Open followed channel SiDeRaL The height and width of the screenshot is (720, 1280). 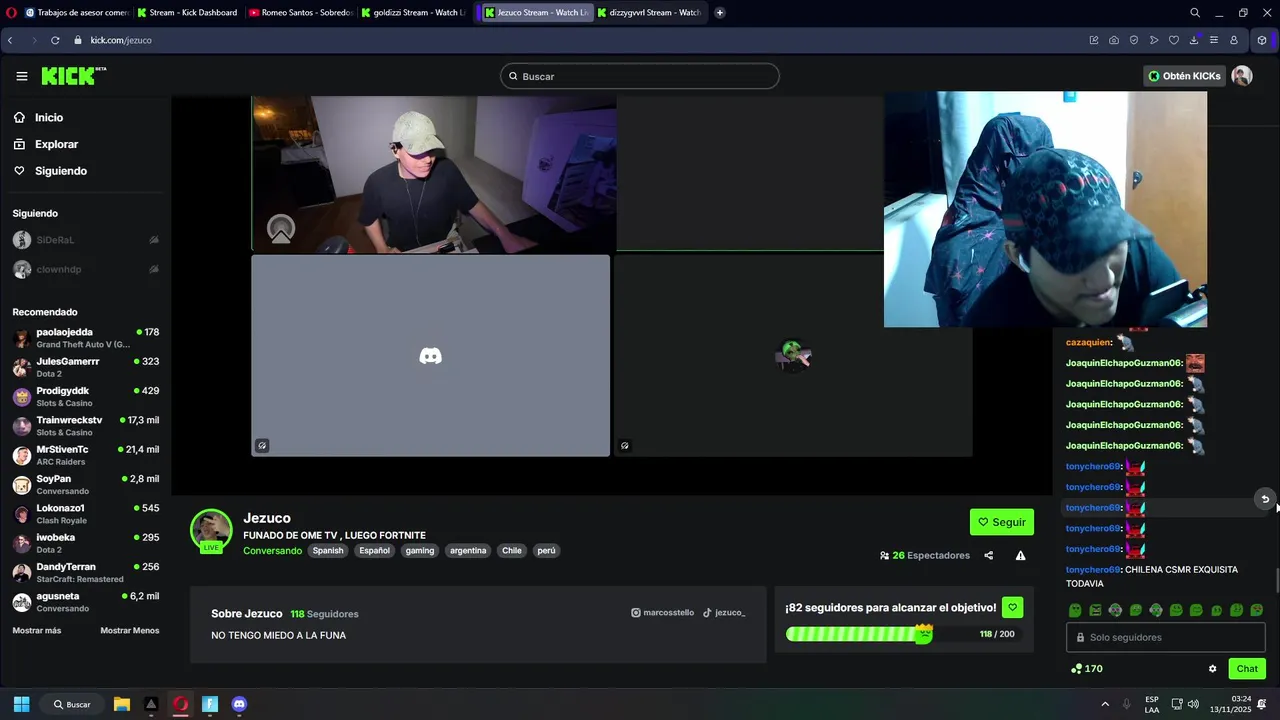click(x=86, y=240)
